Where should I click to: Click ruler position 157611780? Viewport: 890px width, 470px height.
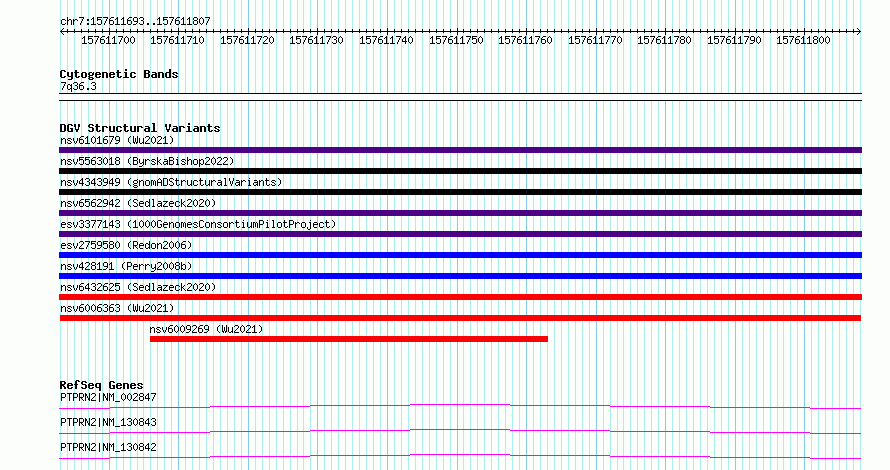(x=664, y=40)
